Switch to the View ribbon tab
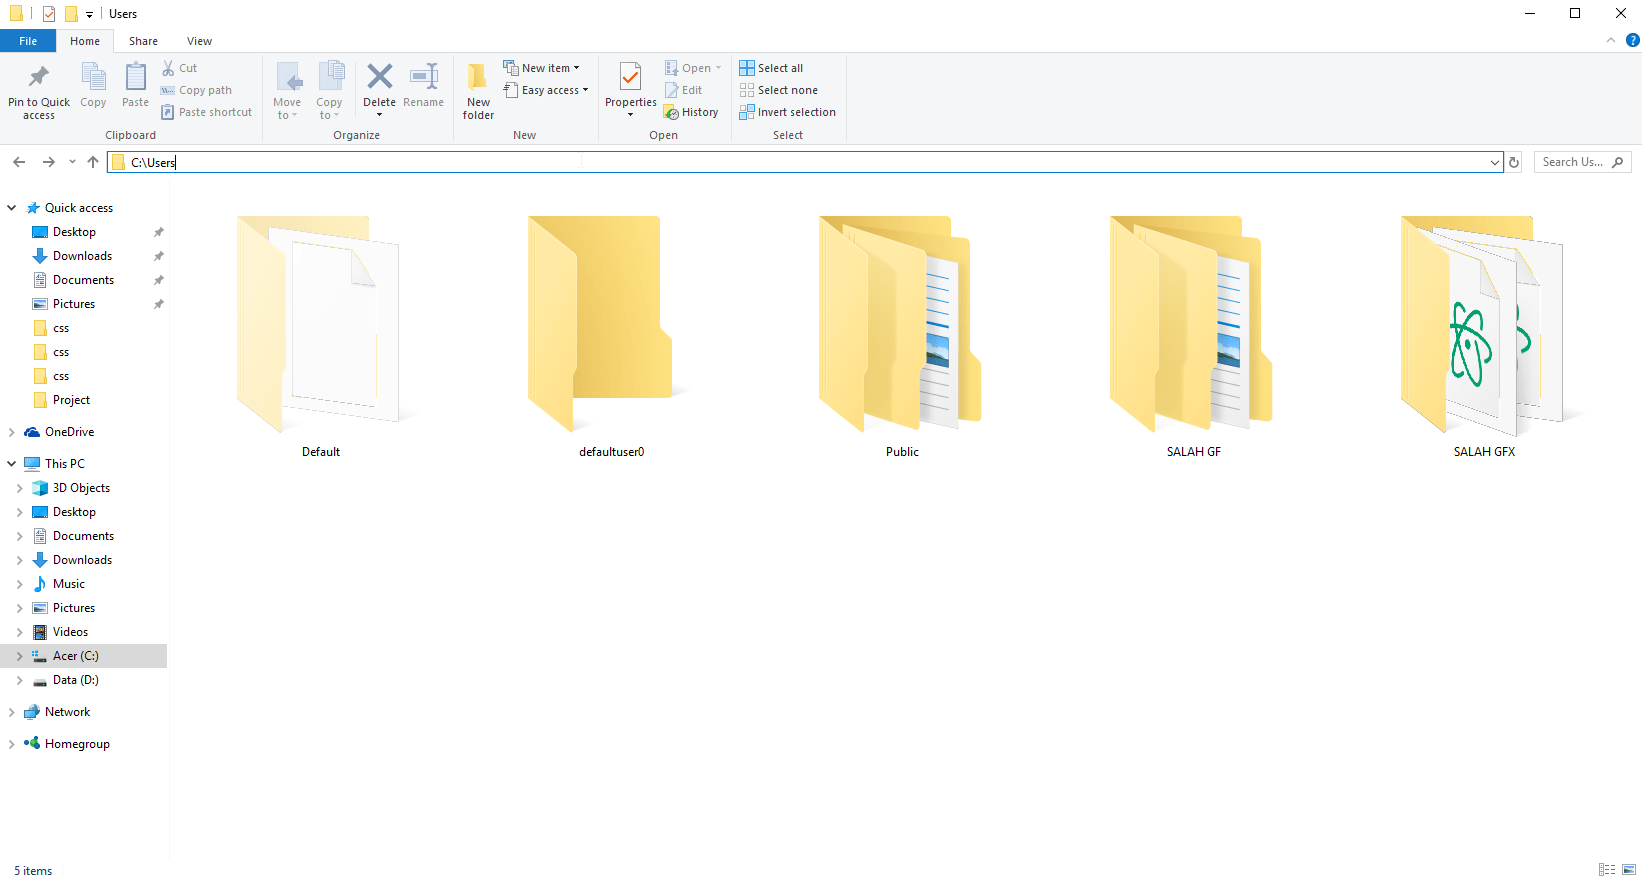The image size is (1642, 881). (x=199, y=41)
